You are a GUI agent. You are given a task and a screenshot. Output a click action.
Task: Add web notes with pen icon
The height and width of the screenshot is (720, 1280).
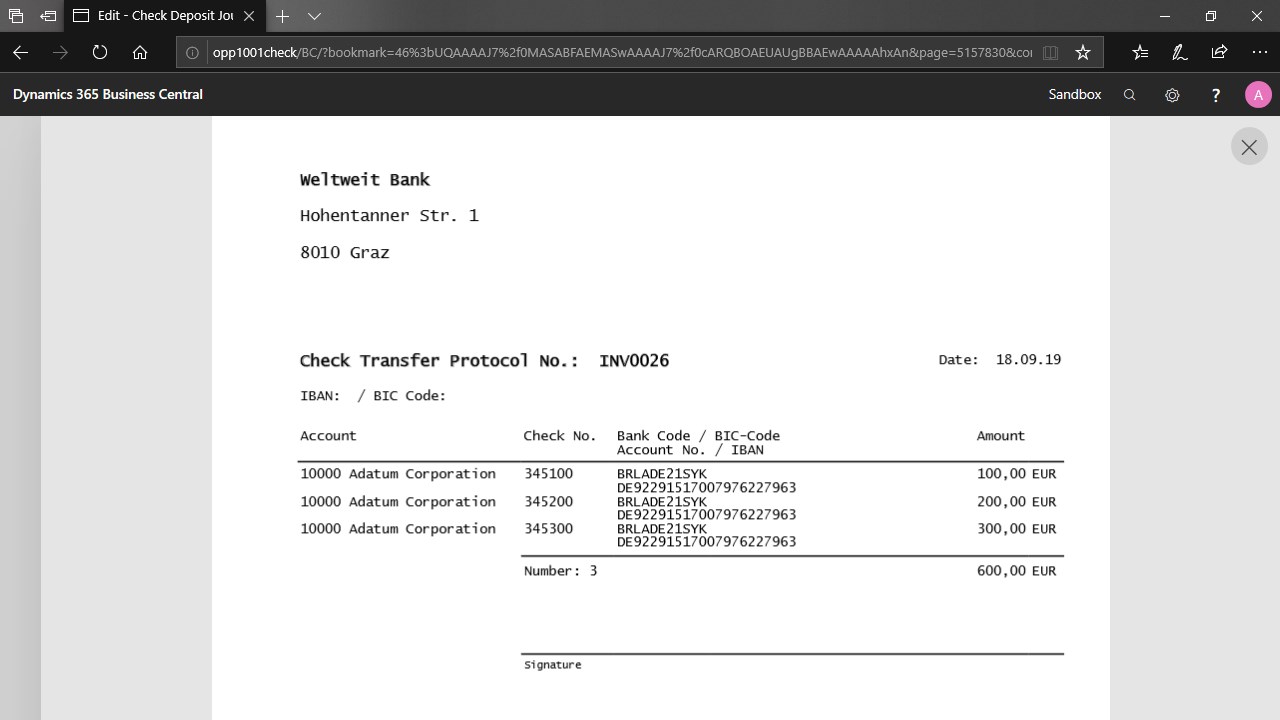[1179, 52]
